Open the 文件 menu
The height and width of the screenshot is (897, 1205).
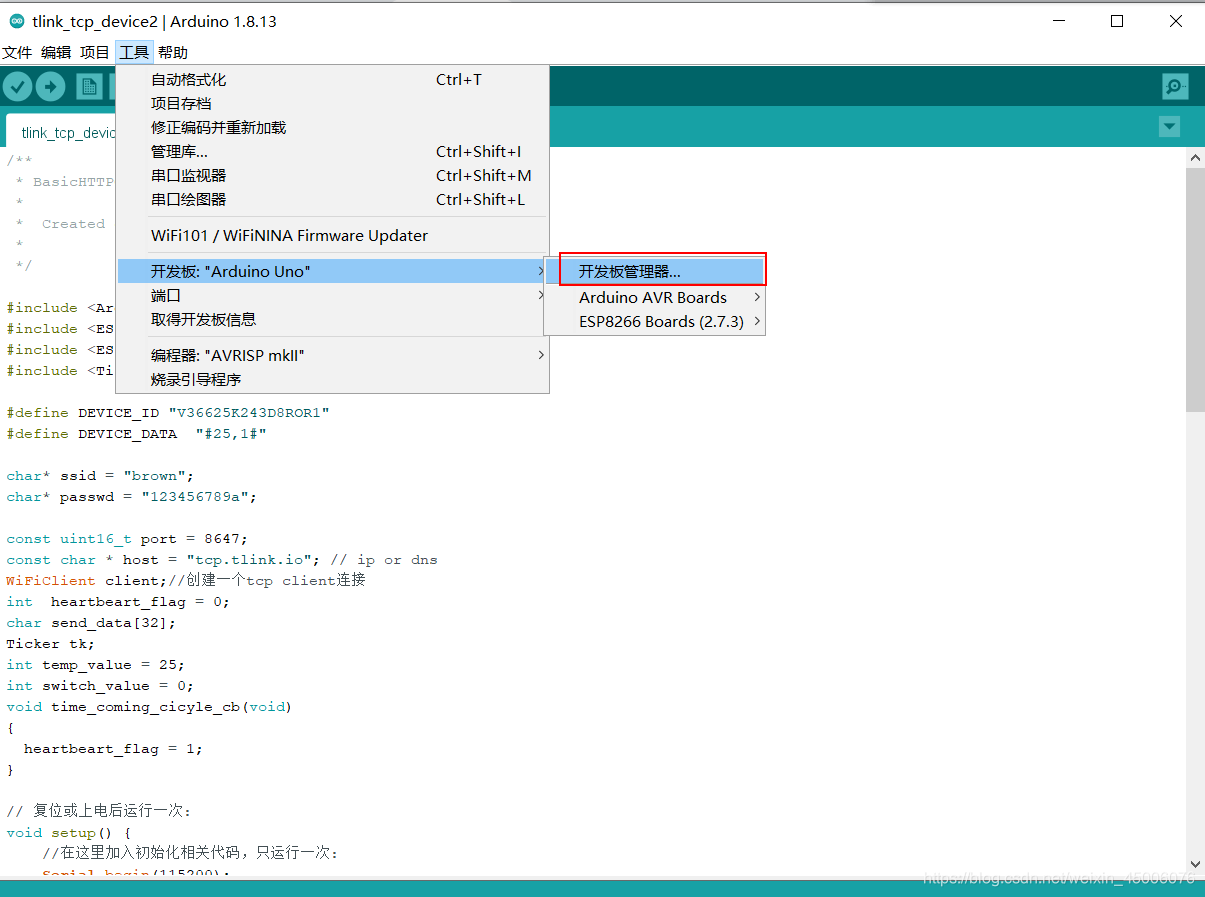pyautogui.click(x=17, y=52)
